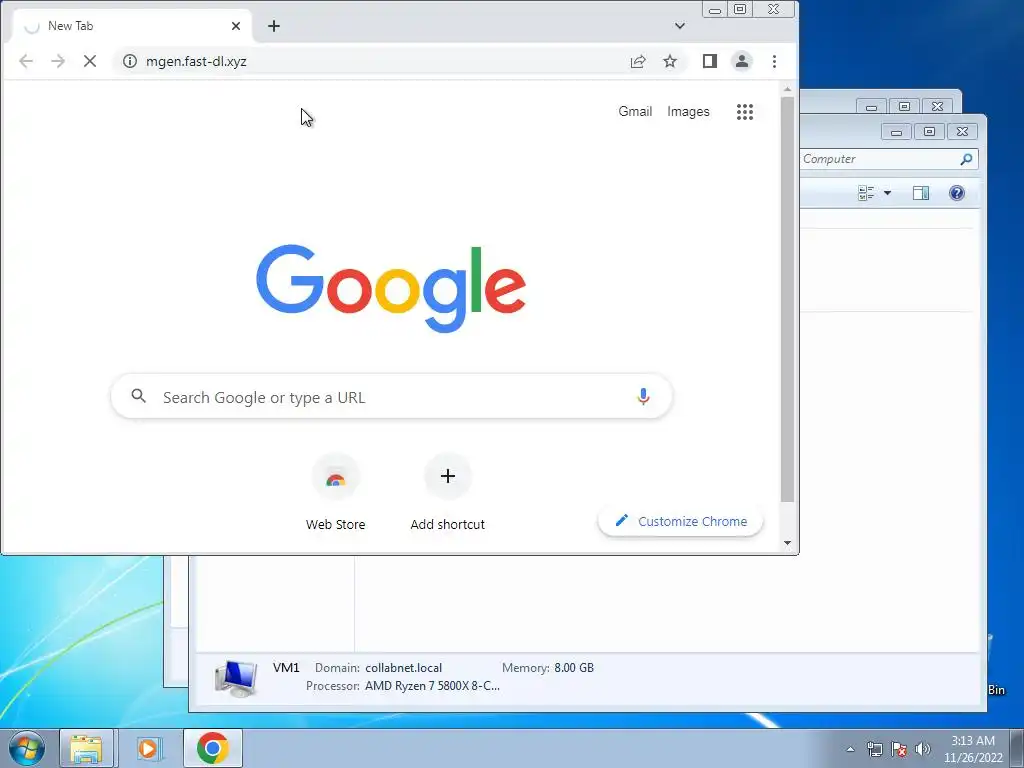This screenshot has height=768, width=1024.
Task: Toggle Explorer preview pane icon
Action: [921, 193]
